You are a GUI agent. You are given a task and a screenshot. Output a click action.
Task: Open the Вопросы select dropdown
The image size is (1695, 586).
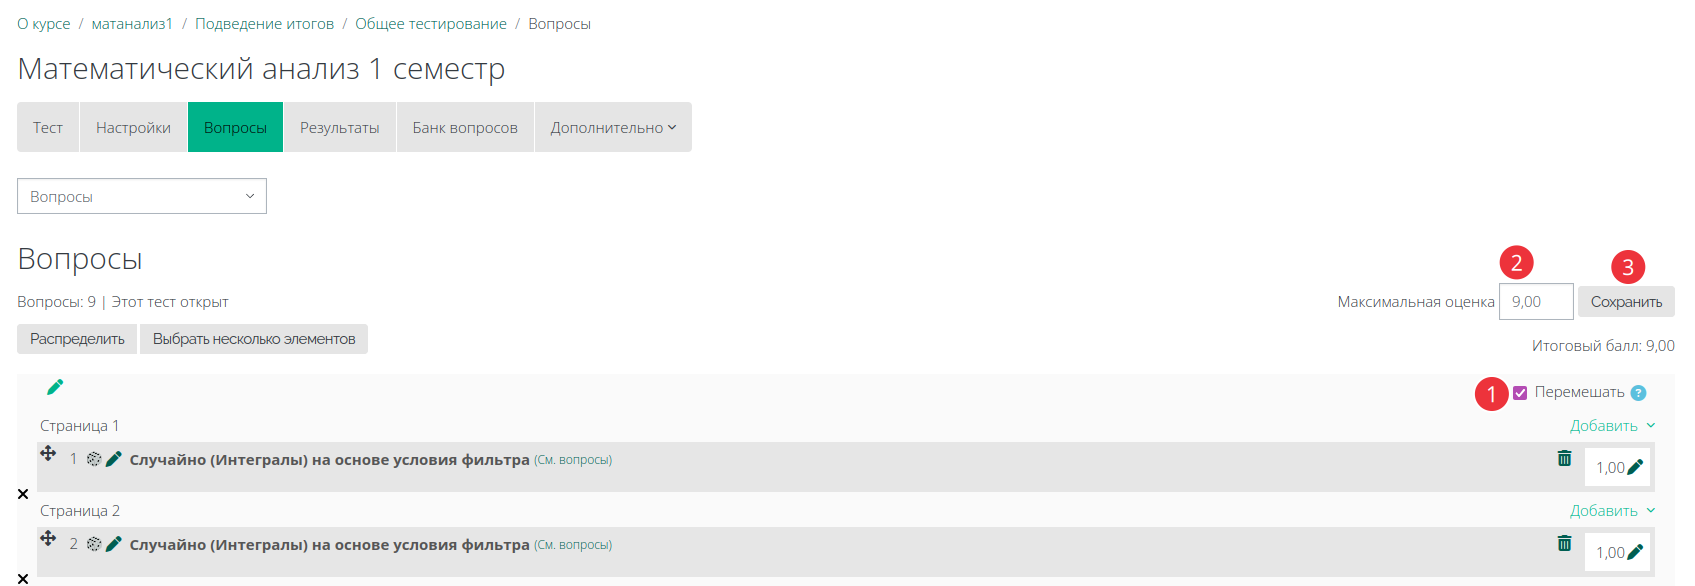142,196
